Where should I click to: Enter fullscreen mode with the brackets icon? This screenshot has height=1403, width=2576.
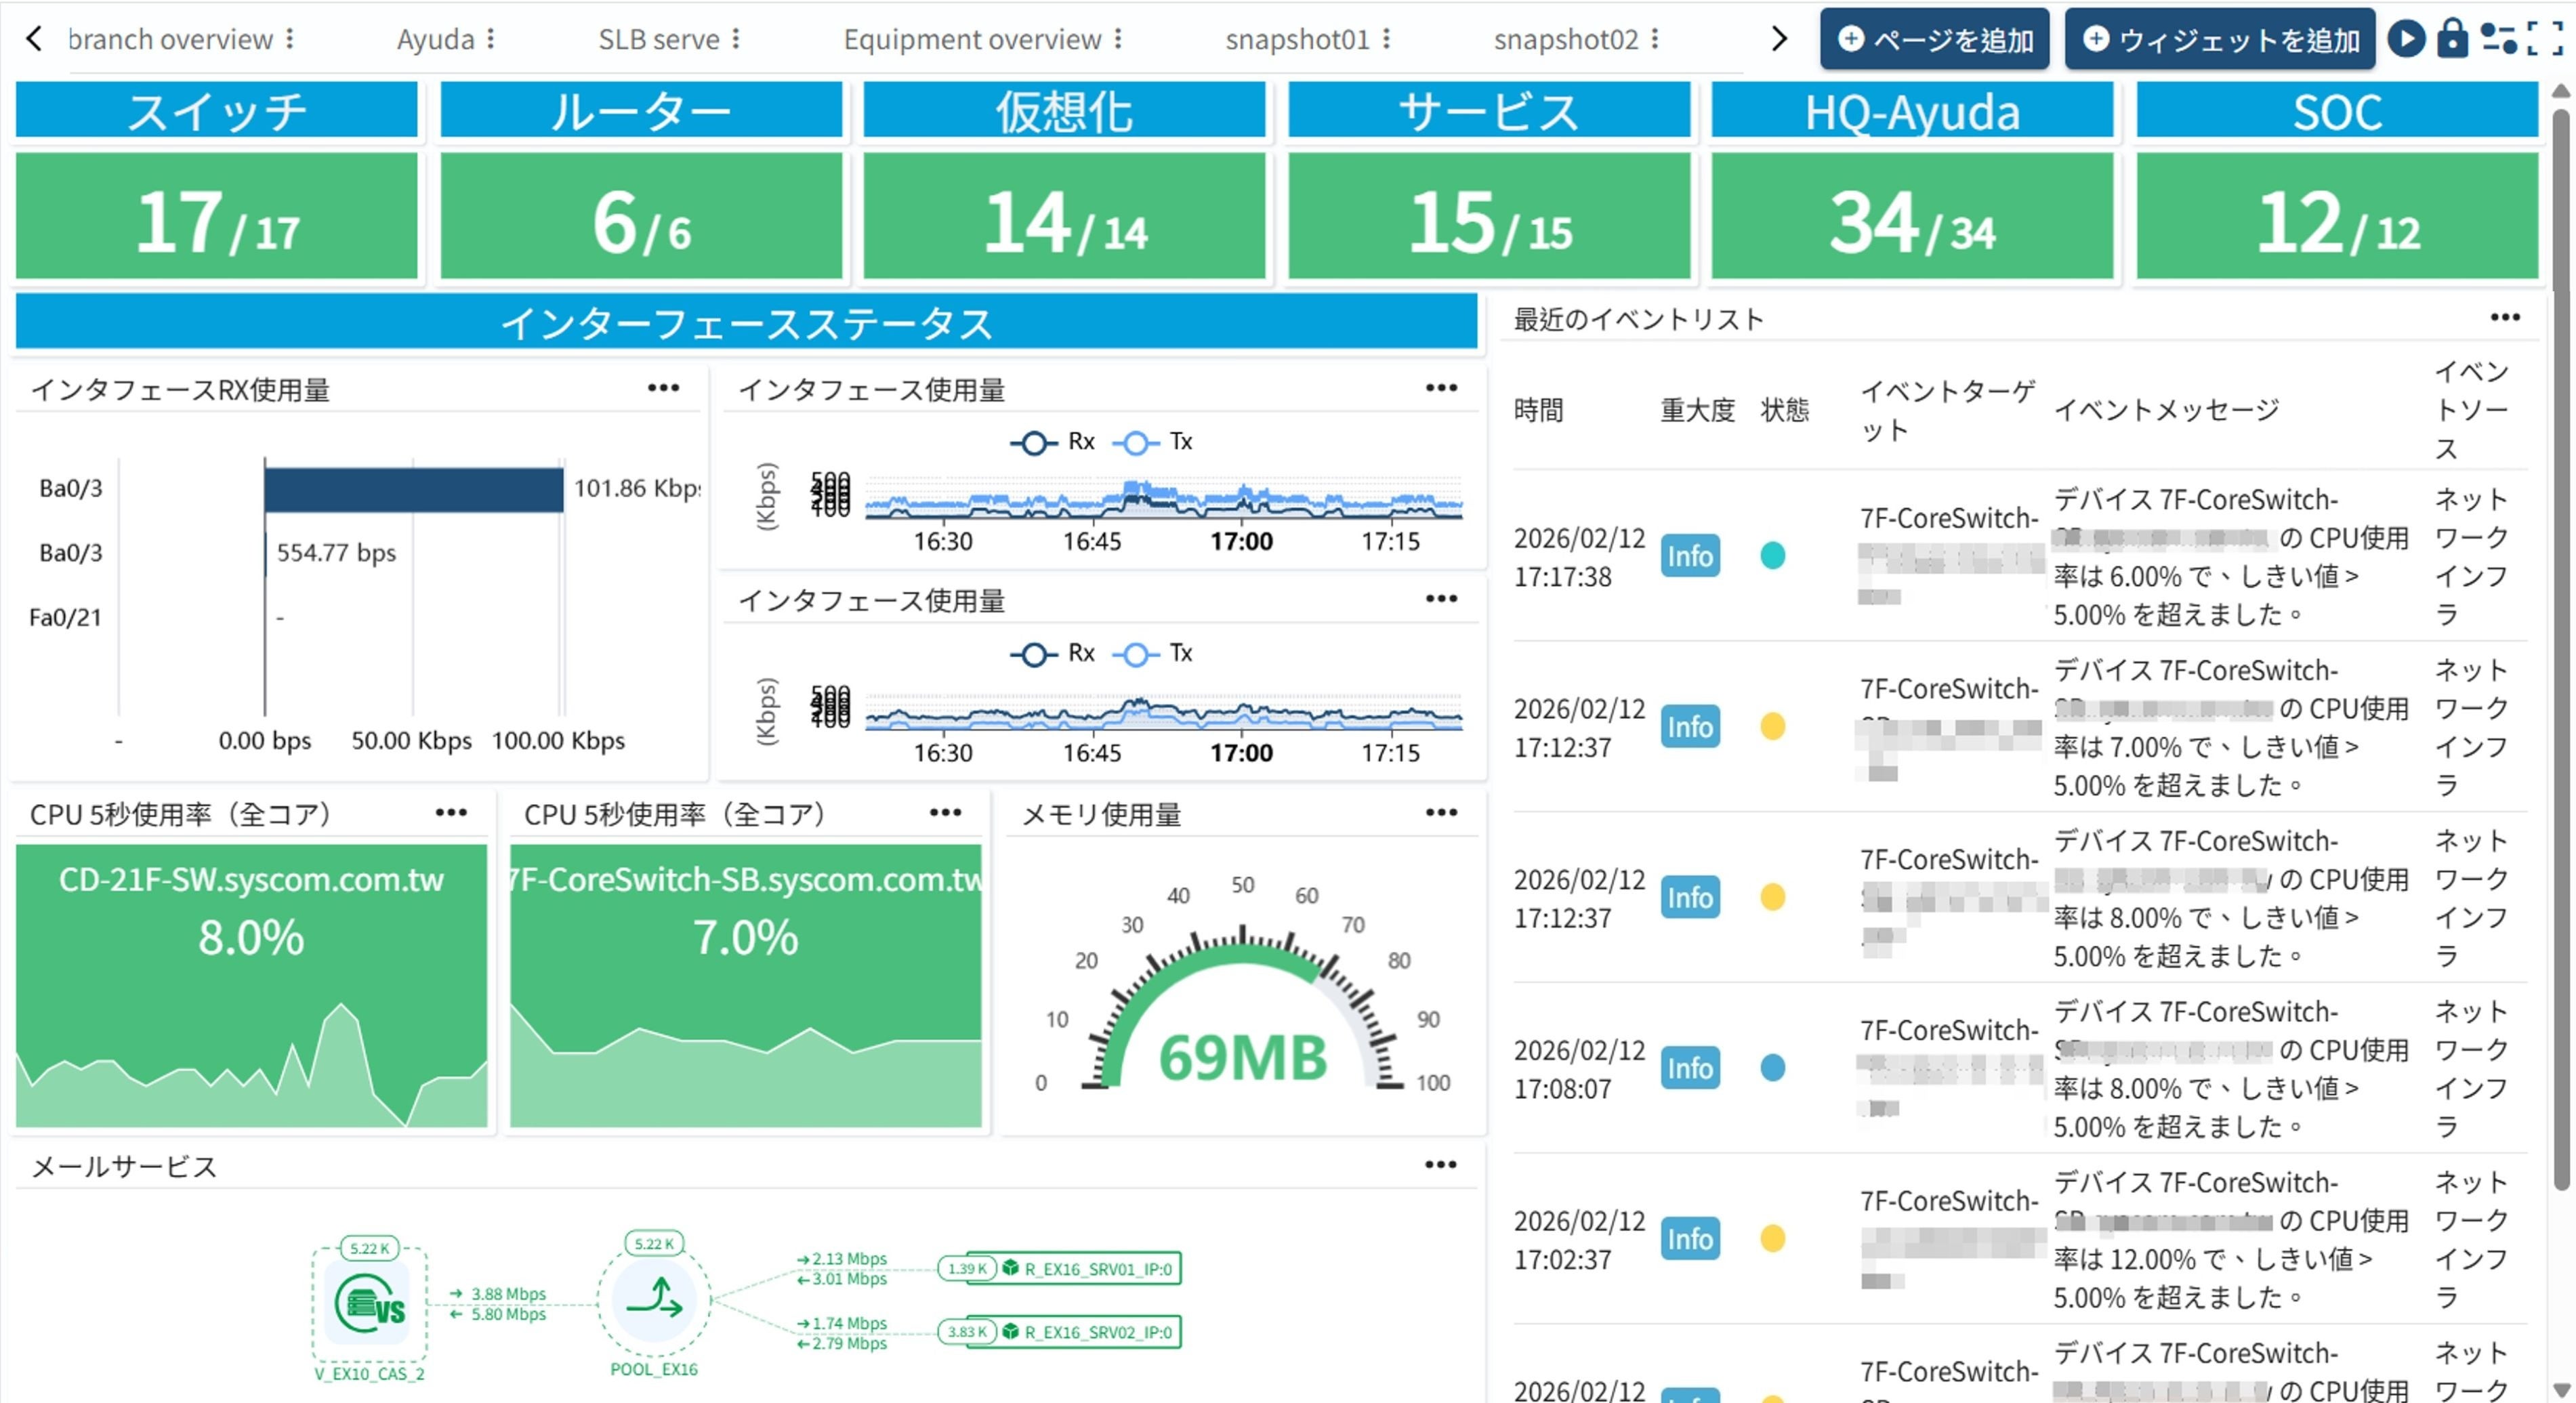pyautogui.click(x=2545, y=39)
